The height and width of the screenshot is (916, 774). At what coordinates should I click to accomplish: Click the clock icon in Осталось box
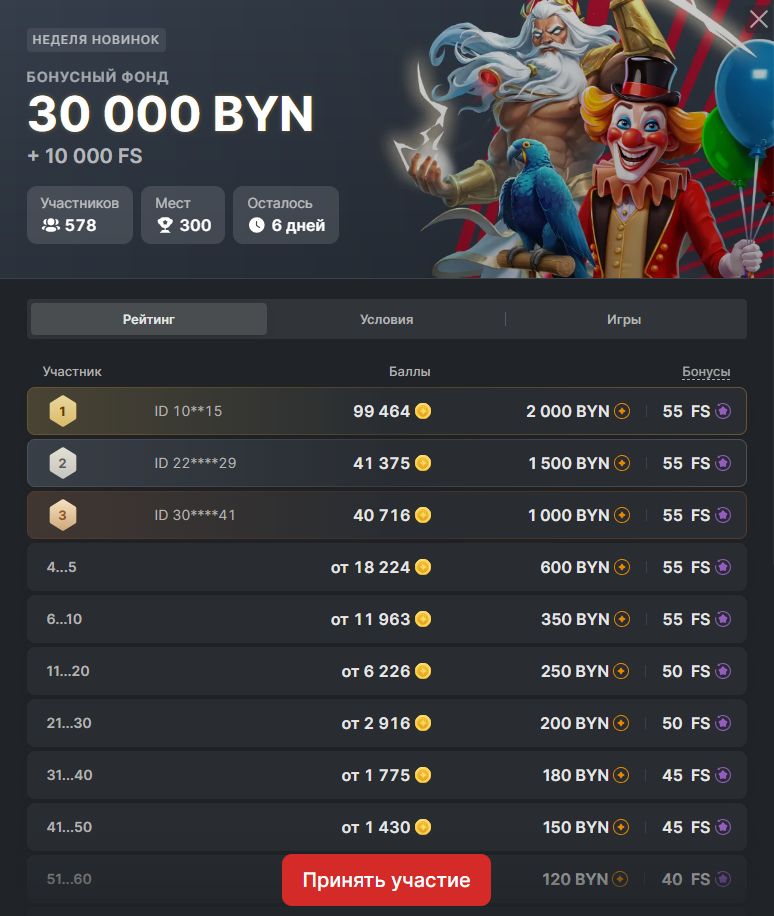click(x=256, y=225)
